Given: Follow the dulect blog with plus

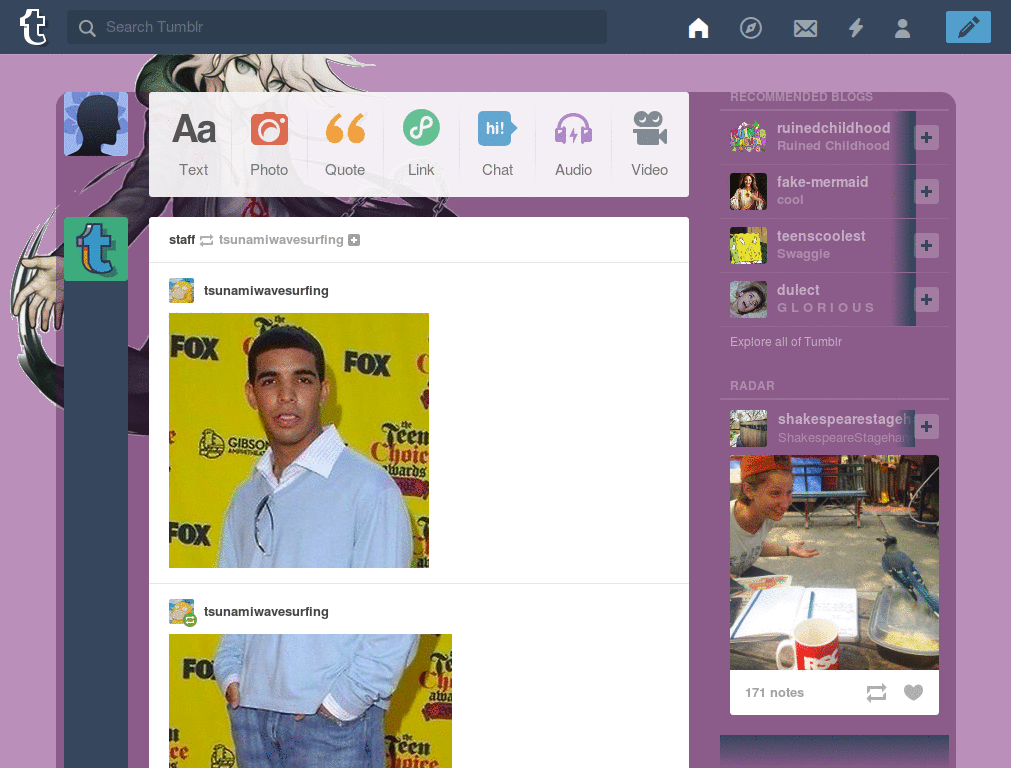Looking at the screenshot, I should [x=926, y=299].
